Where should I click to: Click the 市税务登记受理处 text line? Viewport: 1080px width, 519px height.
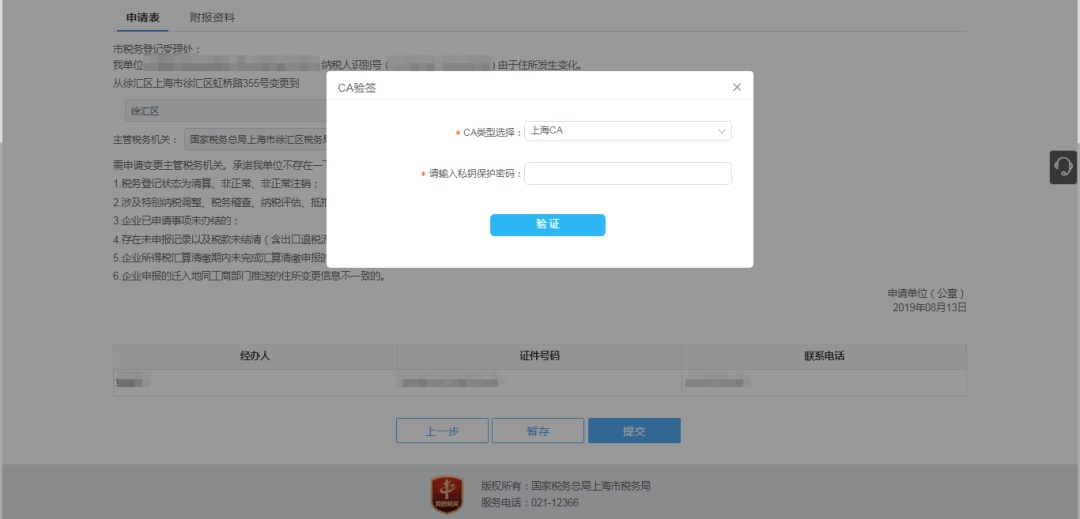coord(157,50)
